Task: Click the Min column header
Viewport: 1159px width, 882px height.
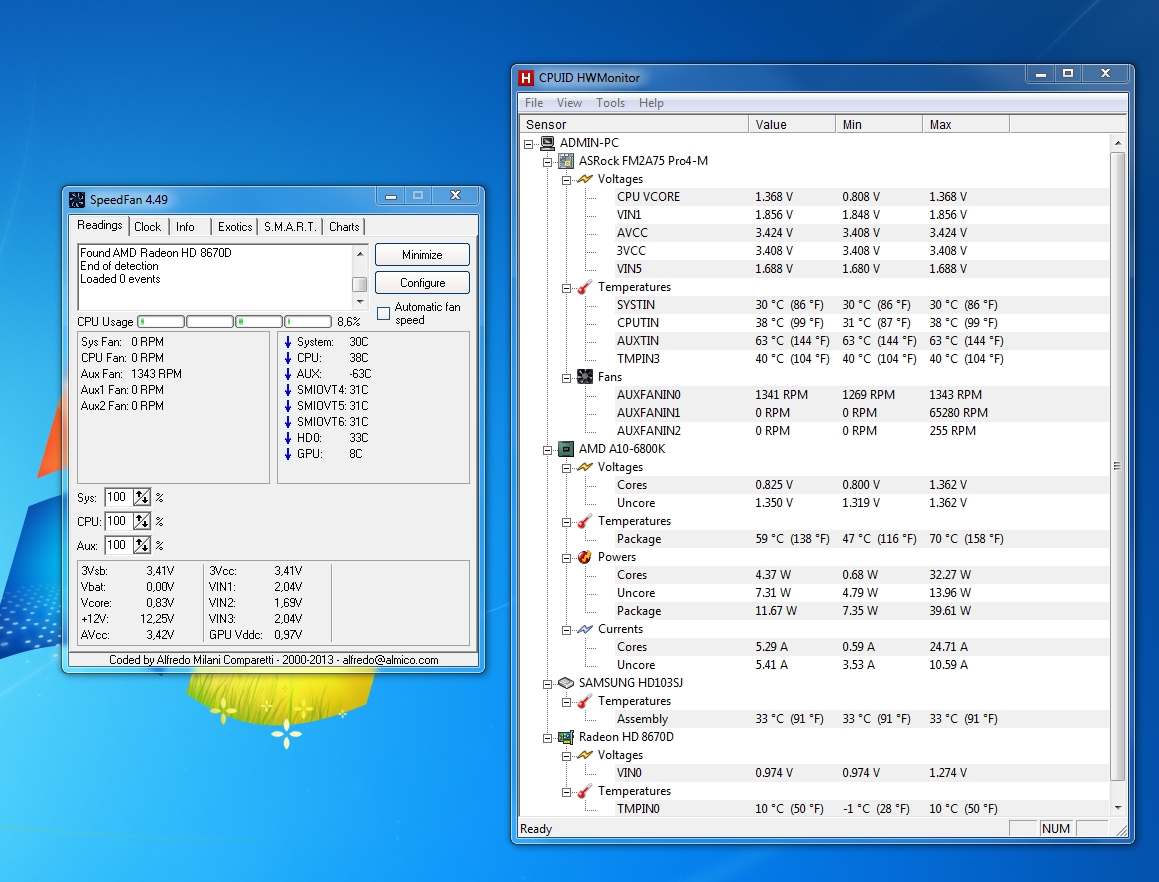Action: tap(879, 124)
